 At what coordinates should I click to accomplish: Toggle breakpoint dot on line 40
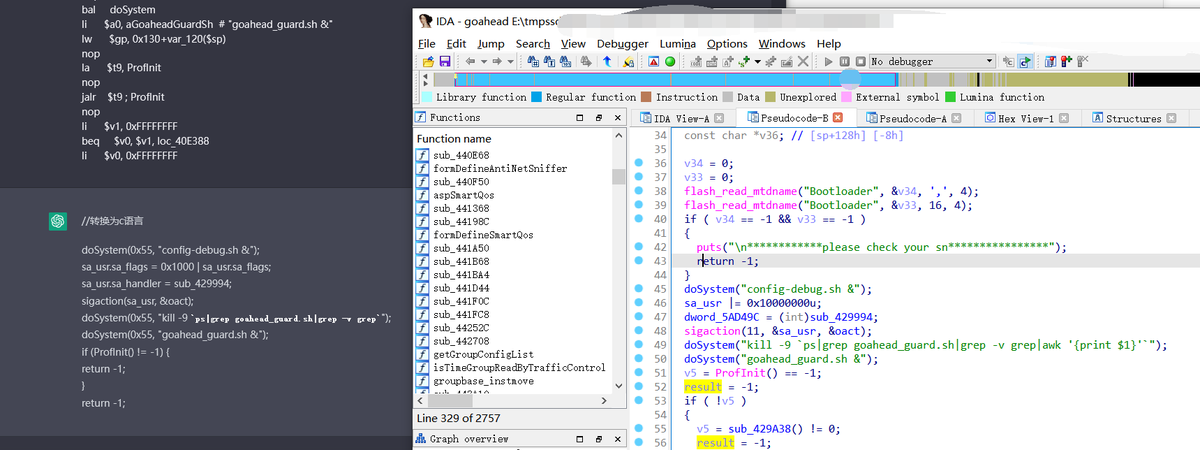(x=638, y=218)
